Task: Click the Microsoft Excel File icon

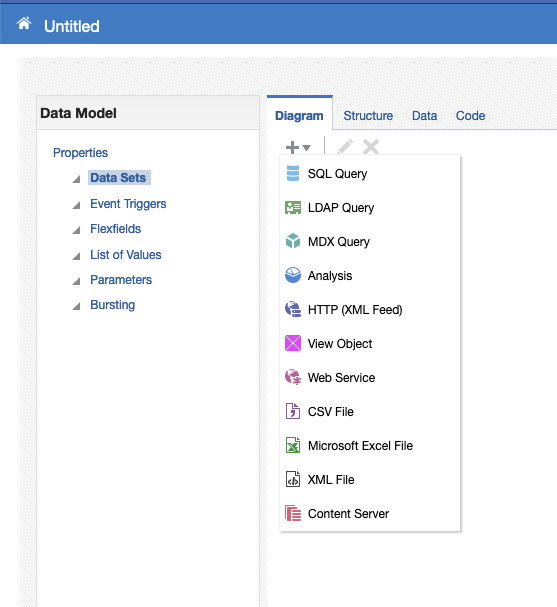Action: tap(293, 445)
